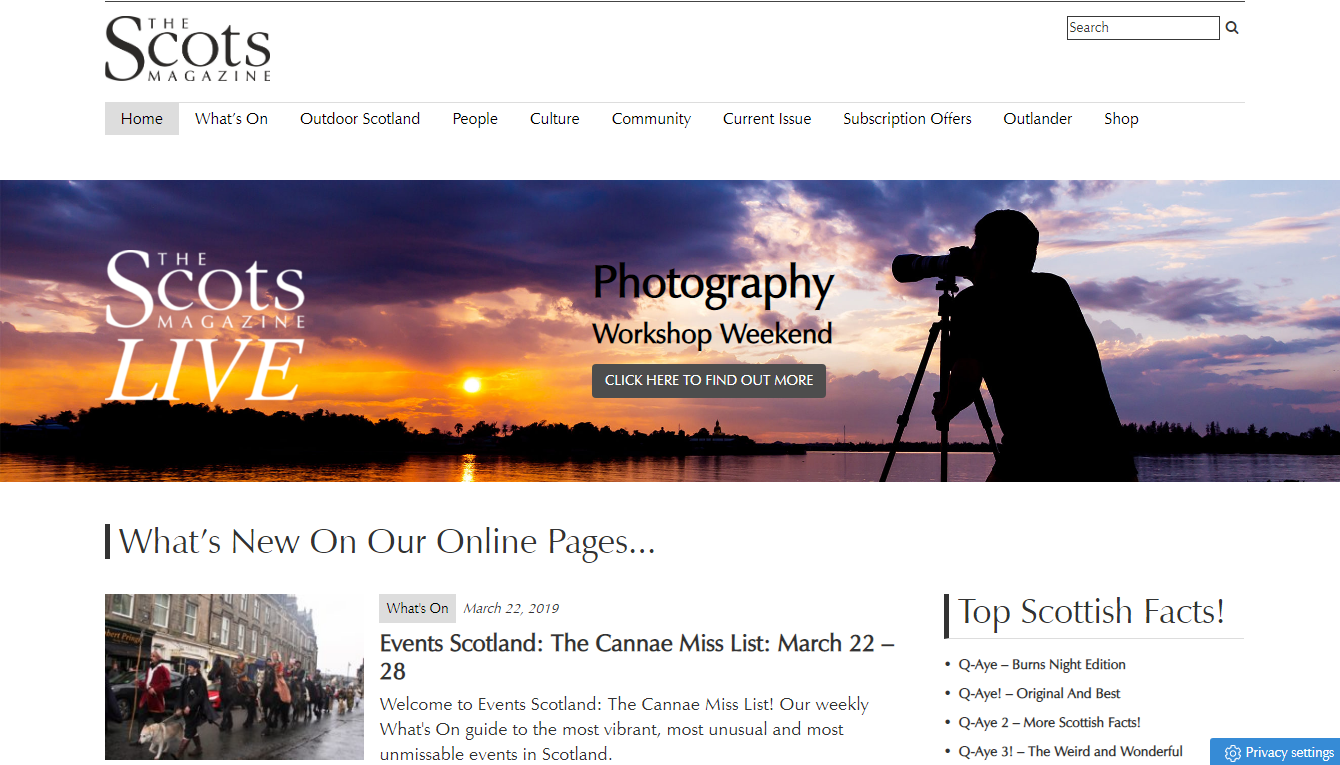Open Q-Aye – Burns Night Edition link
The width and height of the screenshot is (1340, 765).
(x=1042, y=664)
